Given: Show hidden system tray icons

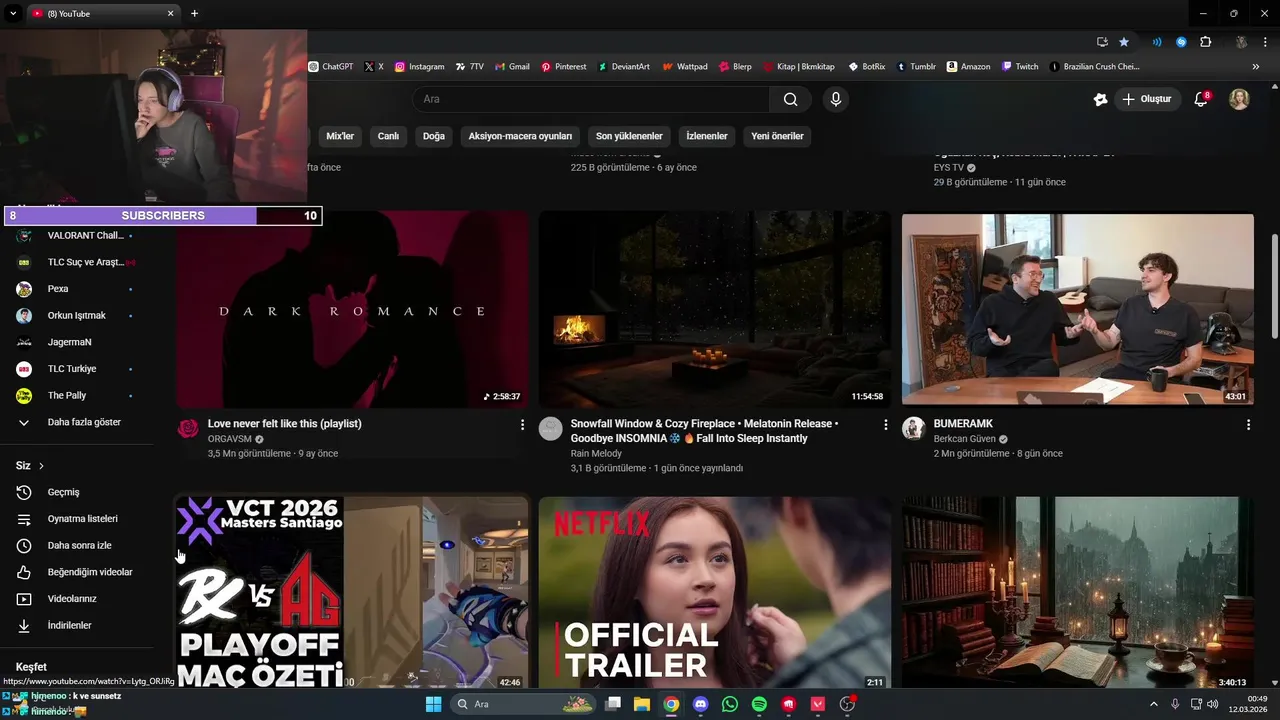Looking at the screenshot, I should (1154, 704).
